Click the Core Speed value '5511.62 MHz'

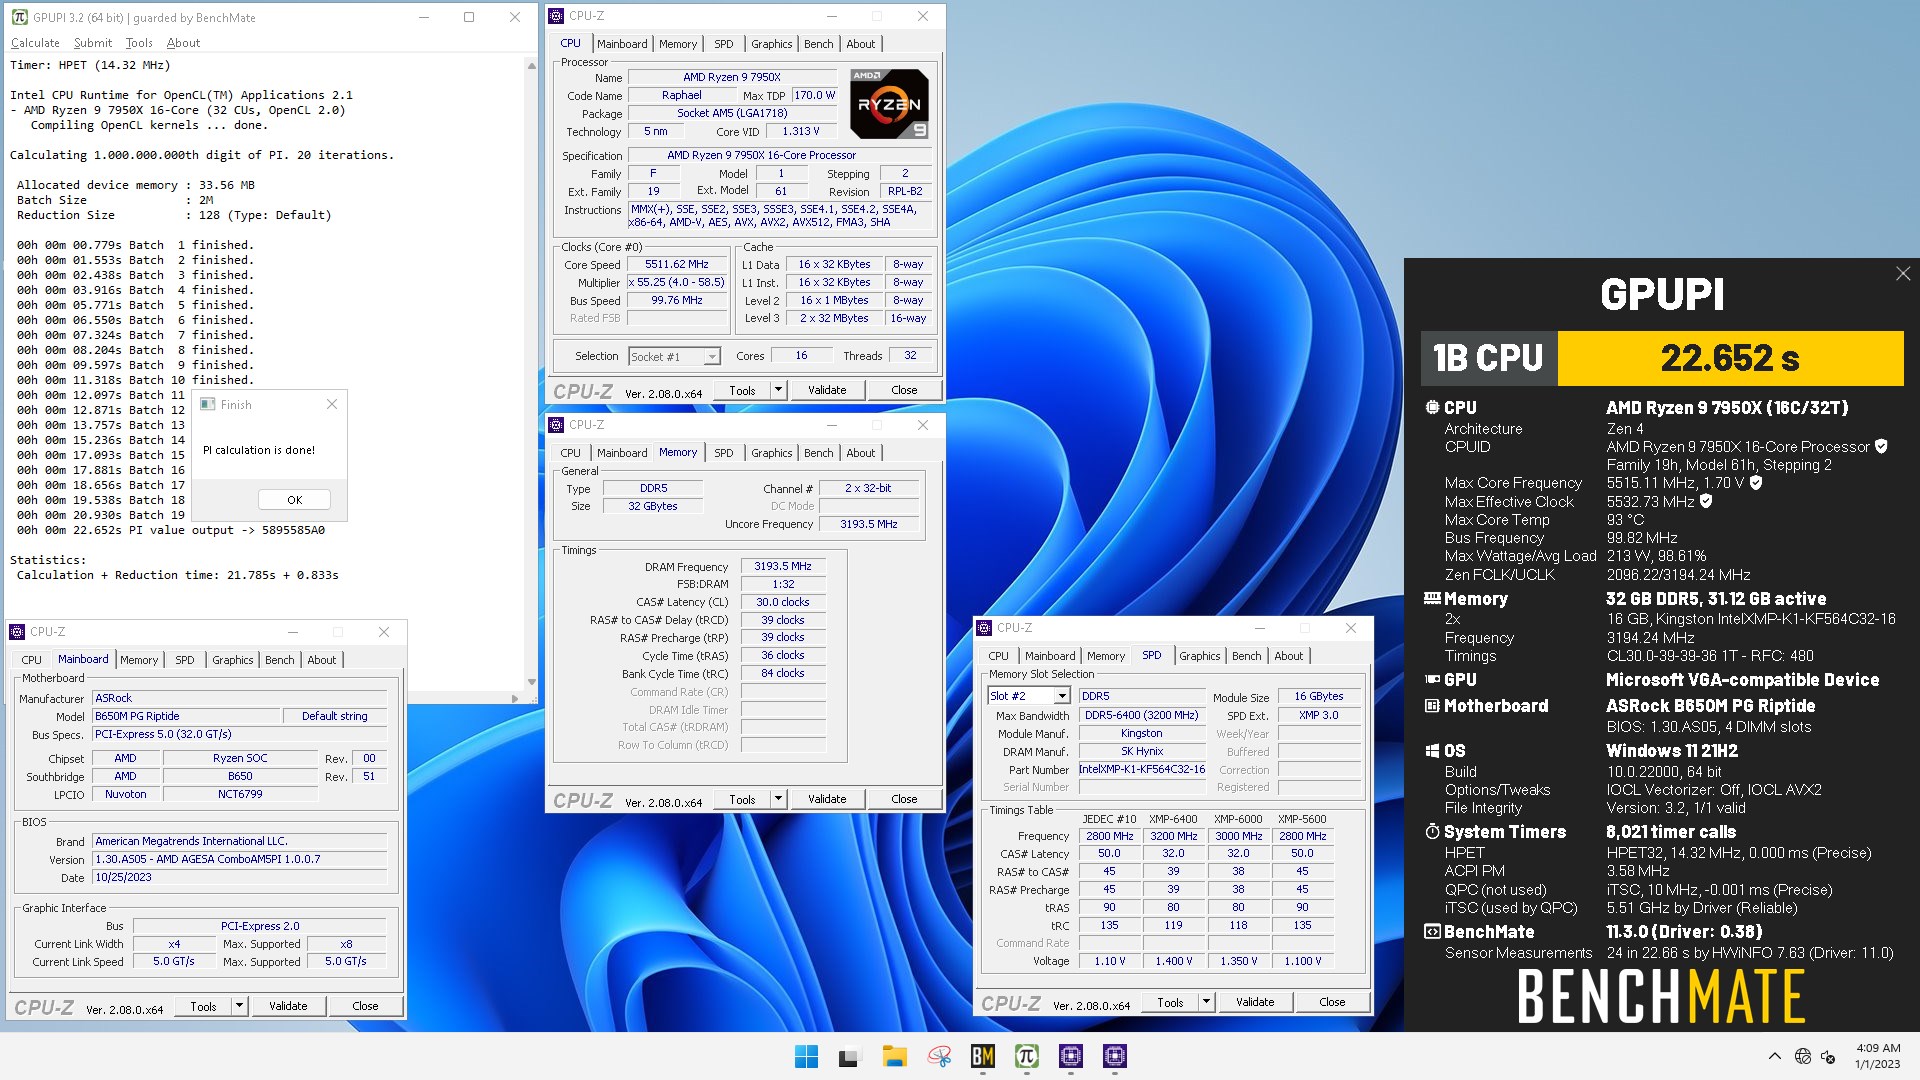677,265
